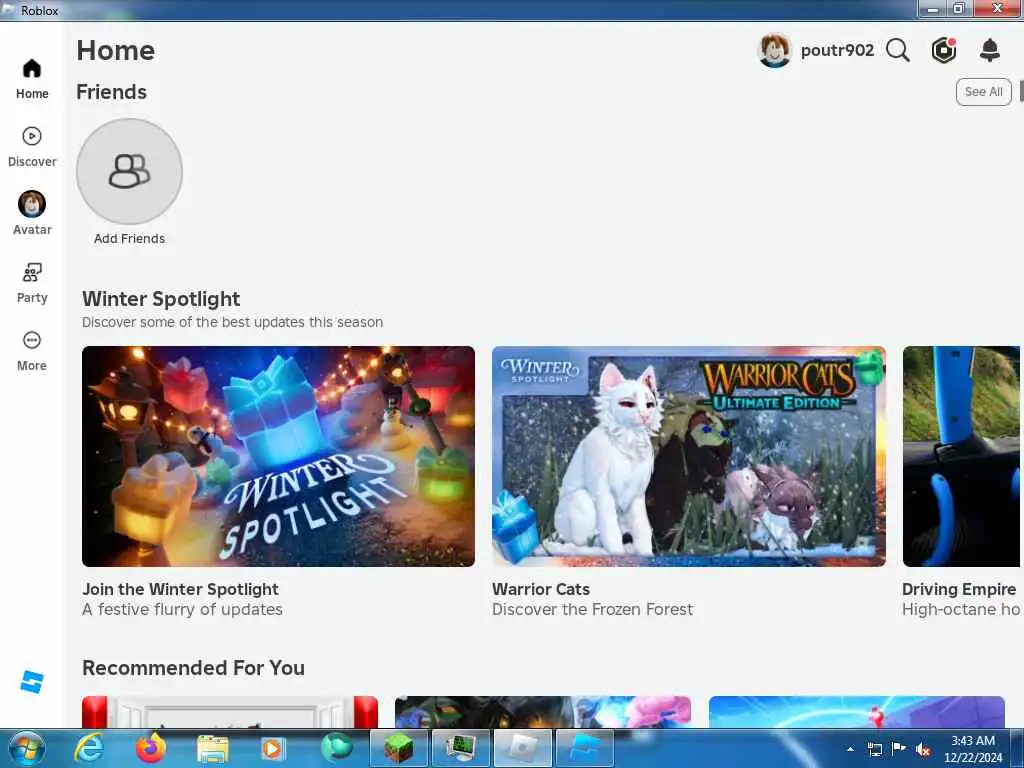Open the Driving Empire thumbnail
This screenshot has height=768, width=1024.
point(961,456)
